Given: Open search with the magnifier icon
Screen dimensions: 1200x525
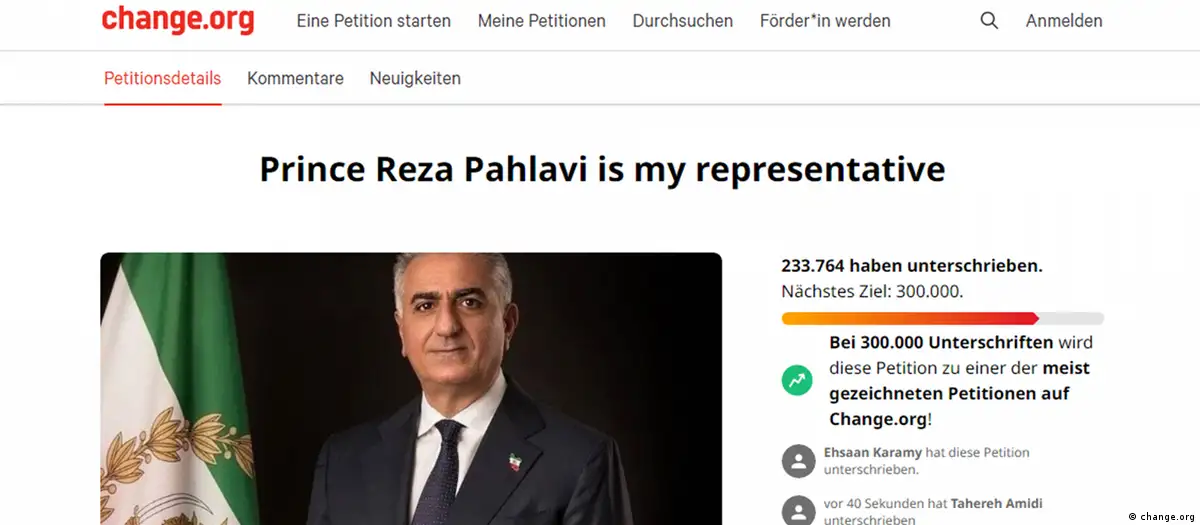Looking at the screenshot, I should (989, 21).
